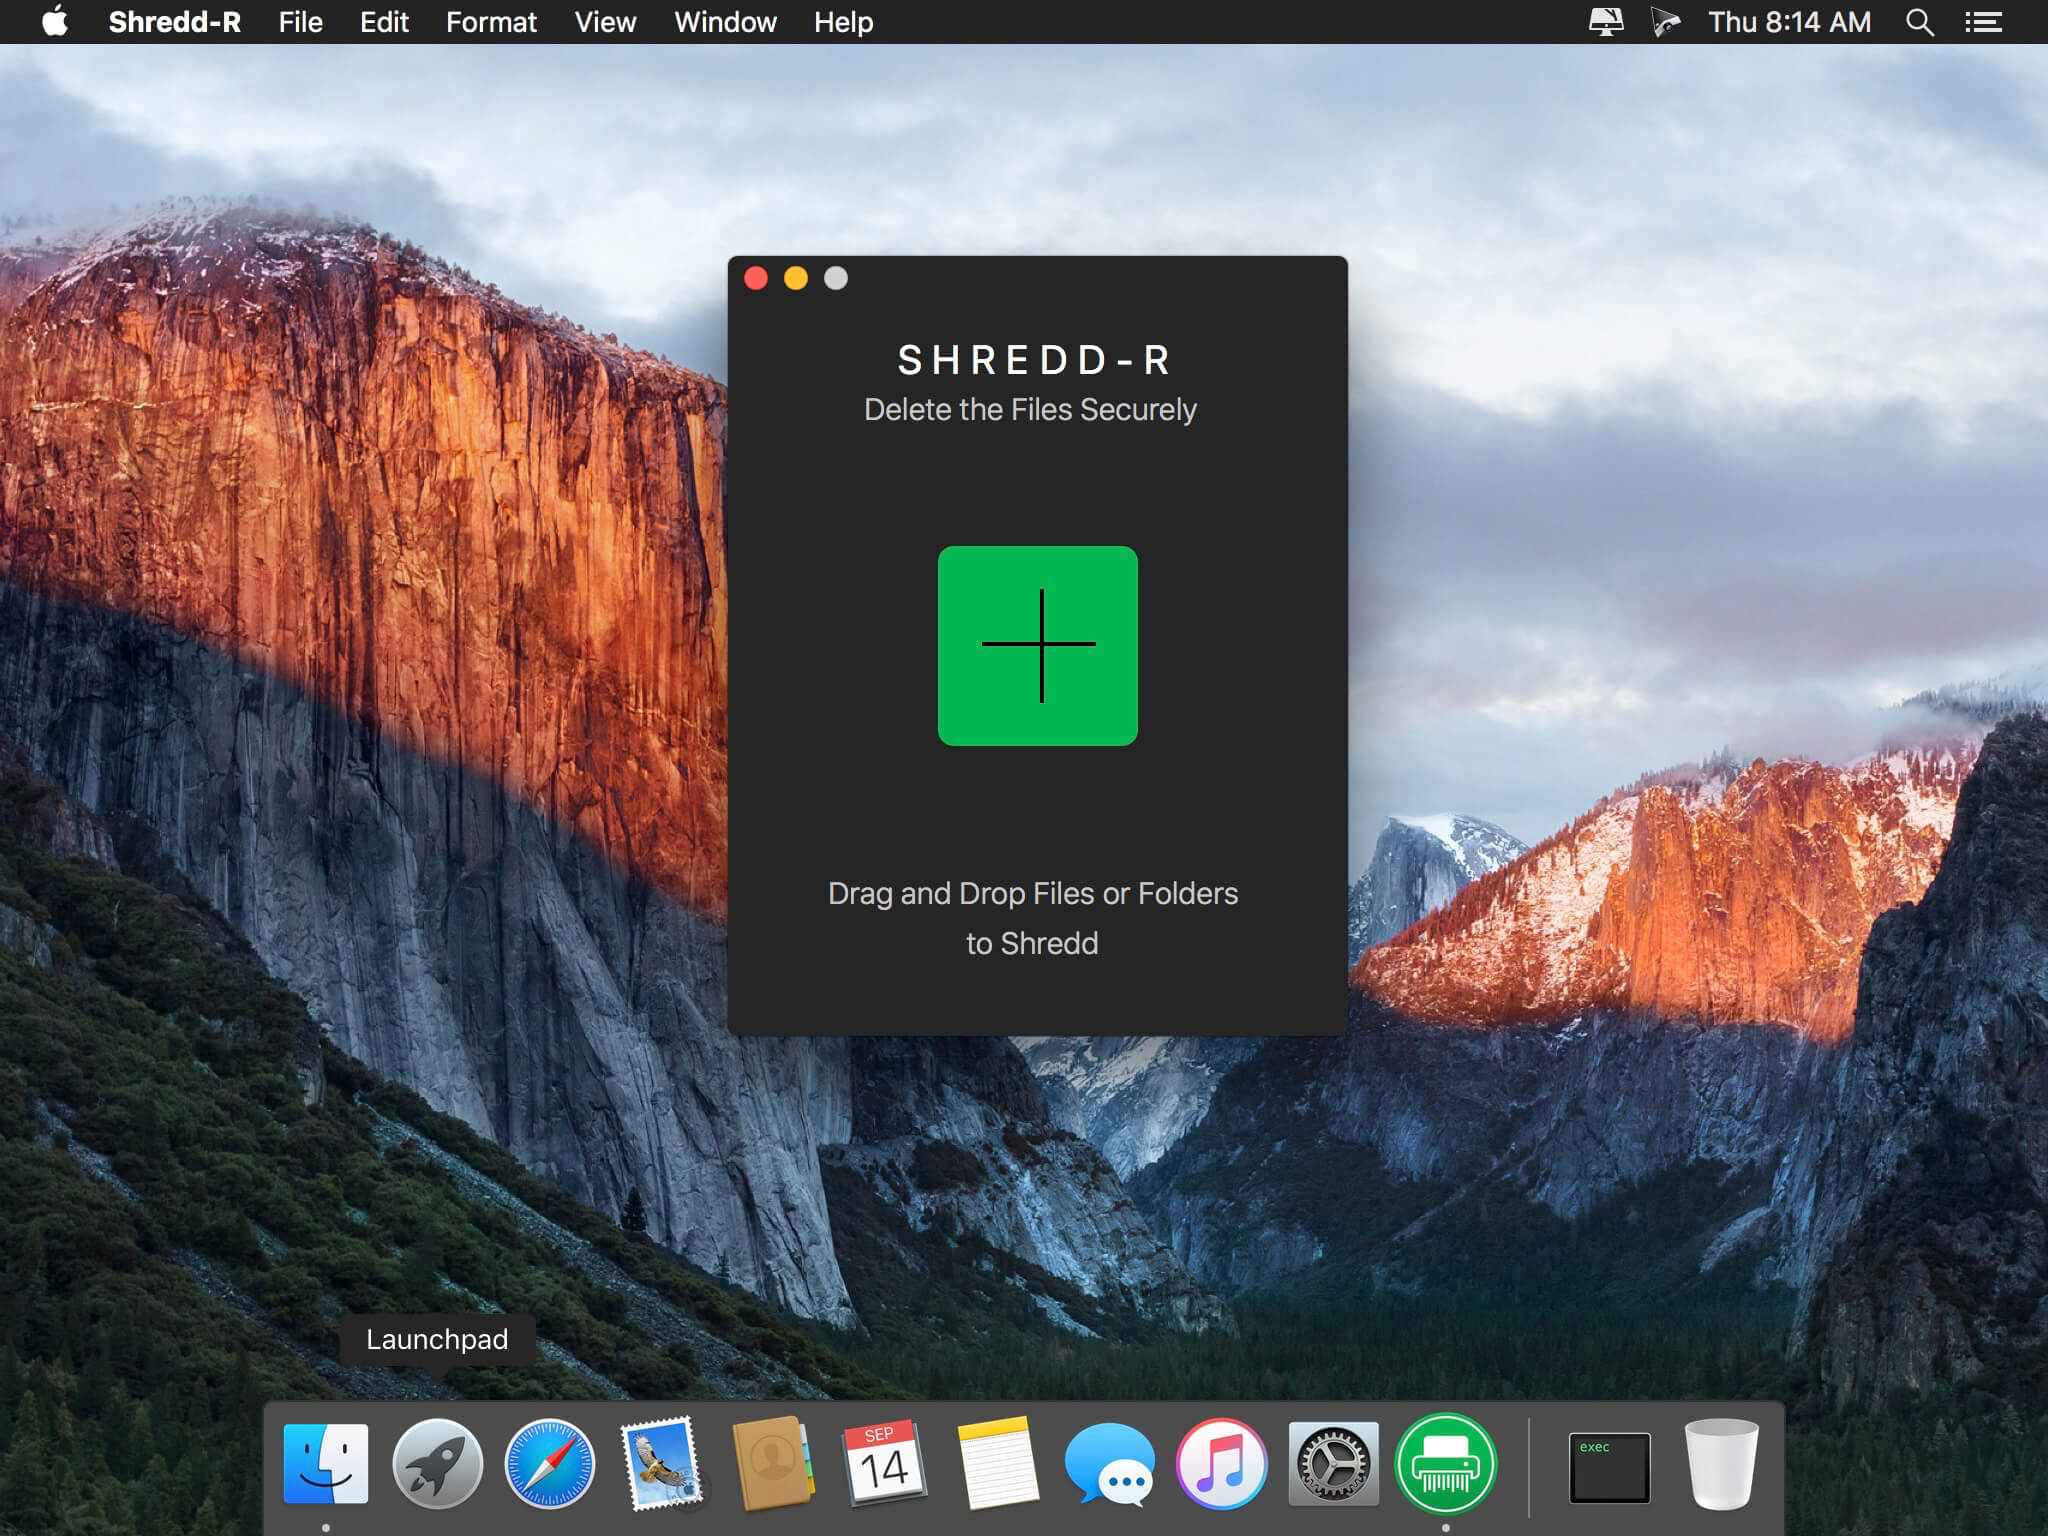Click the gray zoom button of Shredd-R window
The height and width of the screenshot is (1536, 2048).
pyautogui.click(x=836, y=278)
